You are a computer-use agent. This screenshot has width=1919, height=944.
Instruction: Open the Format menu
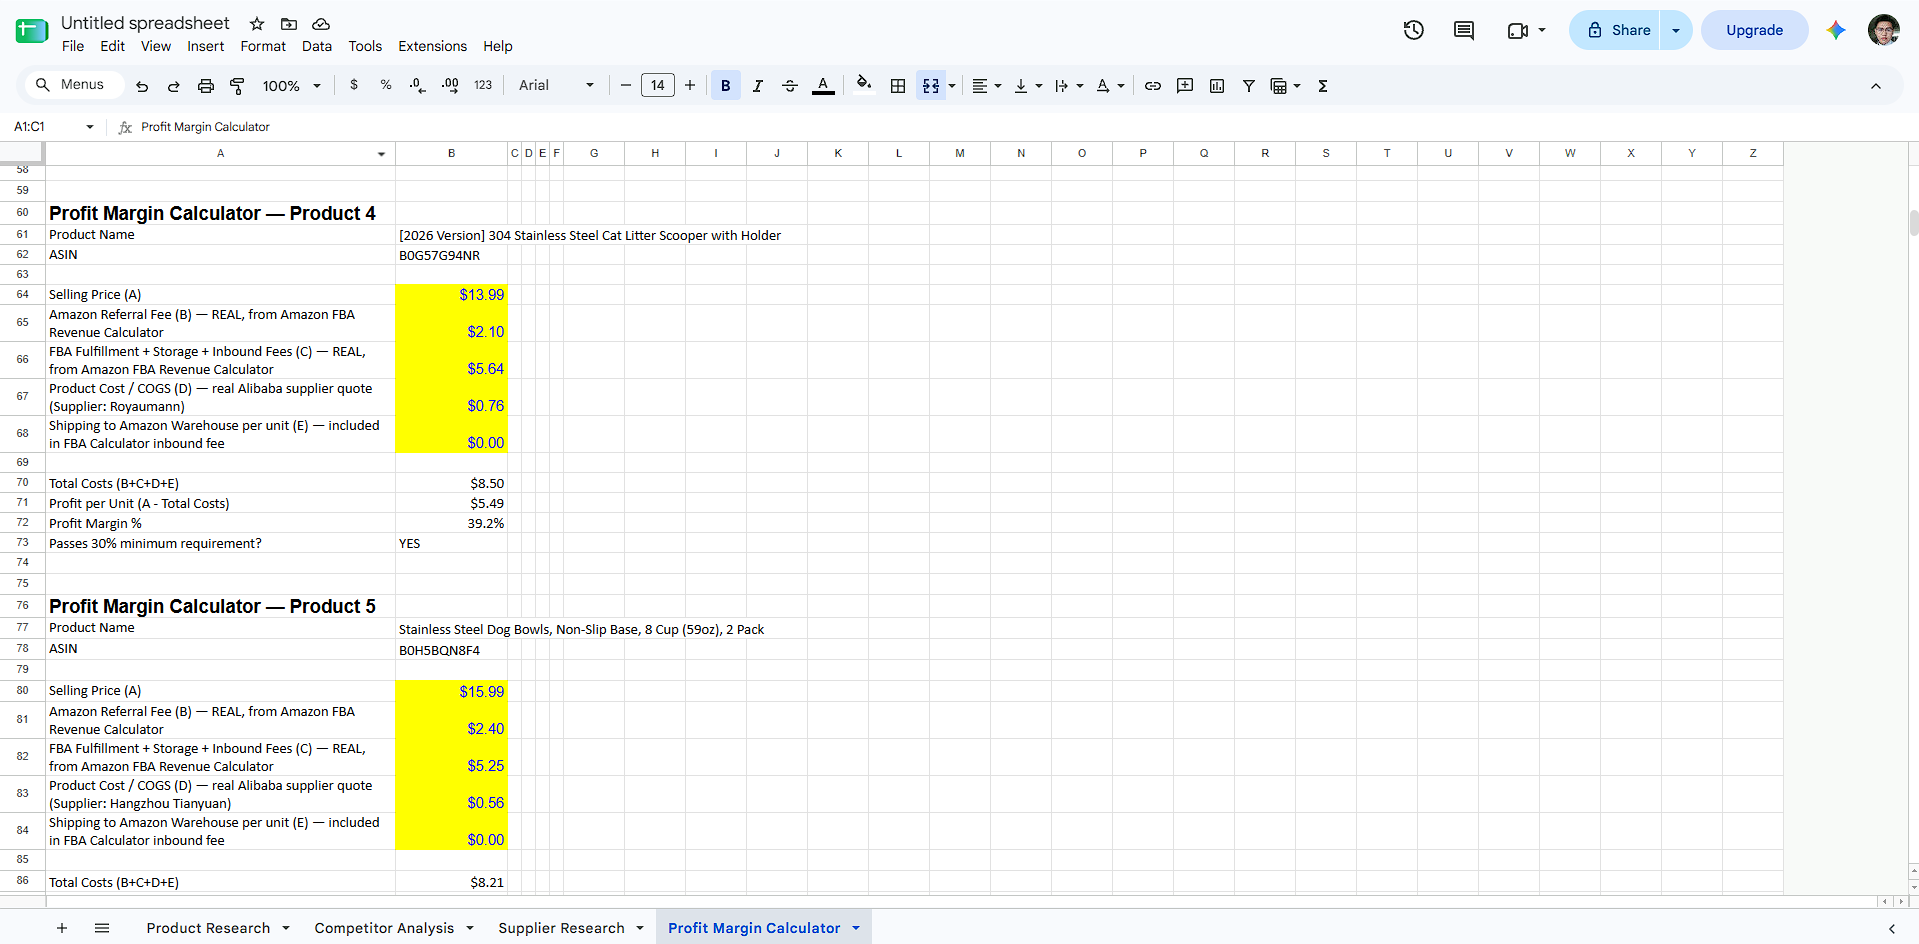[263, 46]
